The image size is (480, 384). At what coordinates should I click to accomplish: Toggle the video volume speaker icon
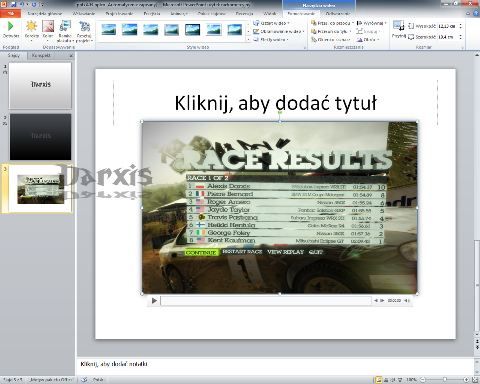tap(407, 301)
